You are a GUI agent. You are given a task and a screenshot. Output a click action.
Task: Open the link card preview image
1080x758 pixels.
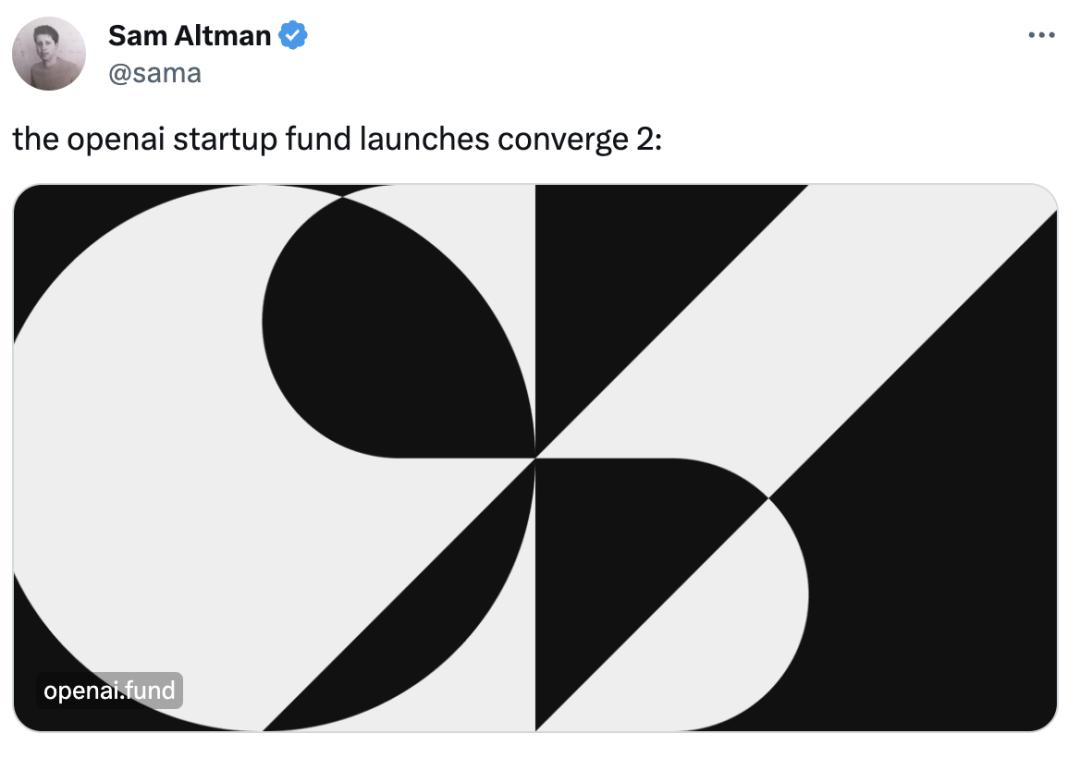click(x=535, y=457)
